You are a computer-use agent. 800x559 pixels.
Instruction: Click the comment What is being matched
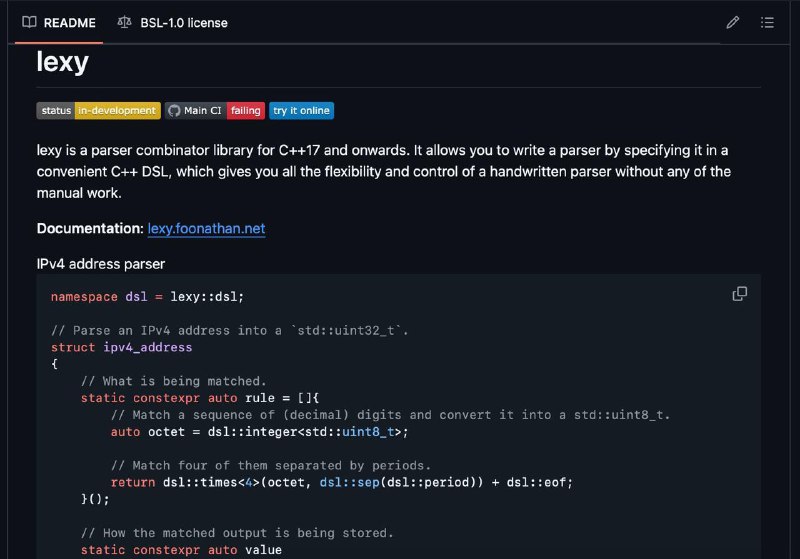click(173, 381)
